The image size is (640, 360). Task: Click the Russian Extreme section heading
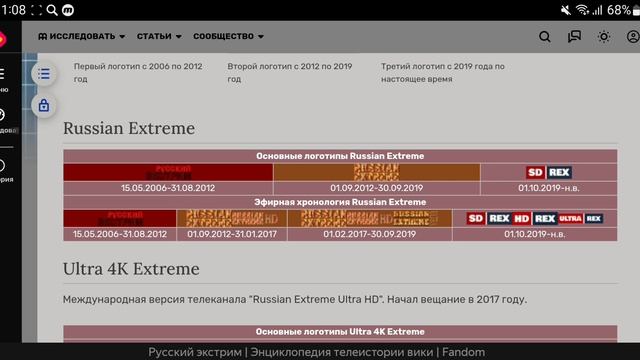[129, 128]
